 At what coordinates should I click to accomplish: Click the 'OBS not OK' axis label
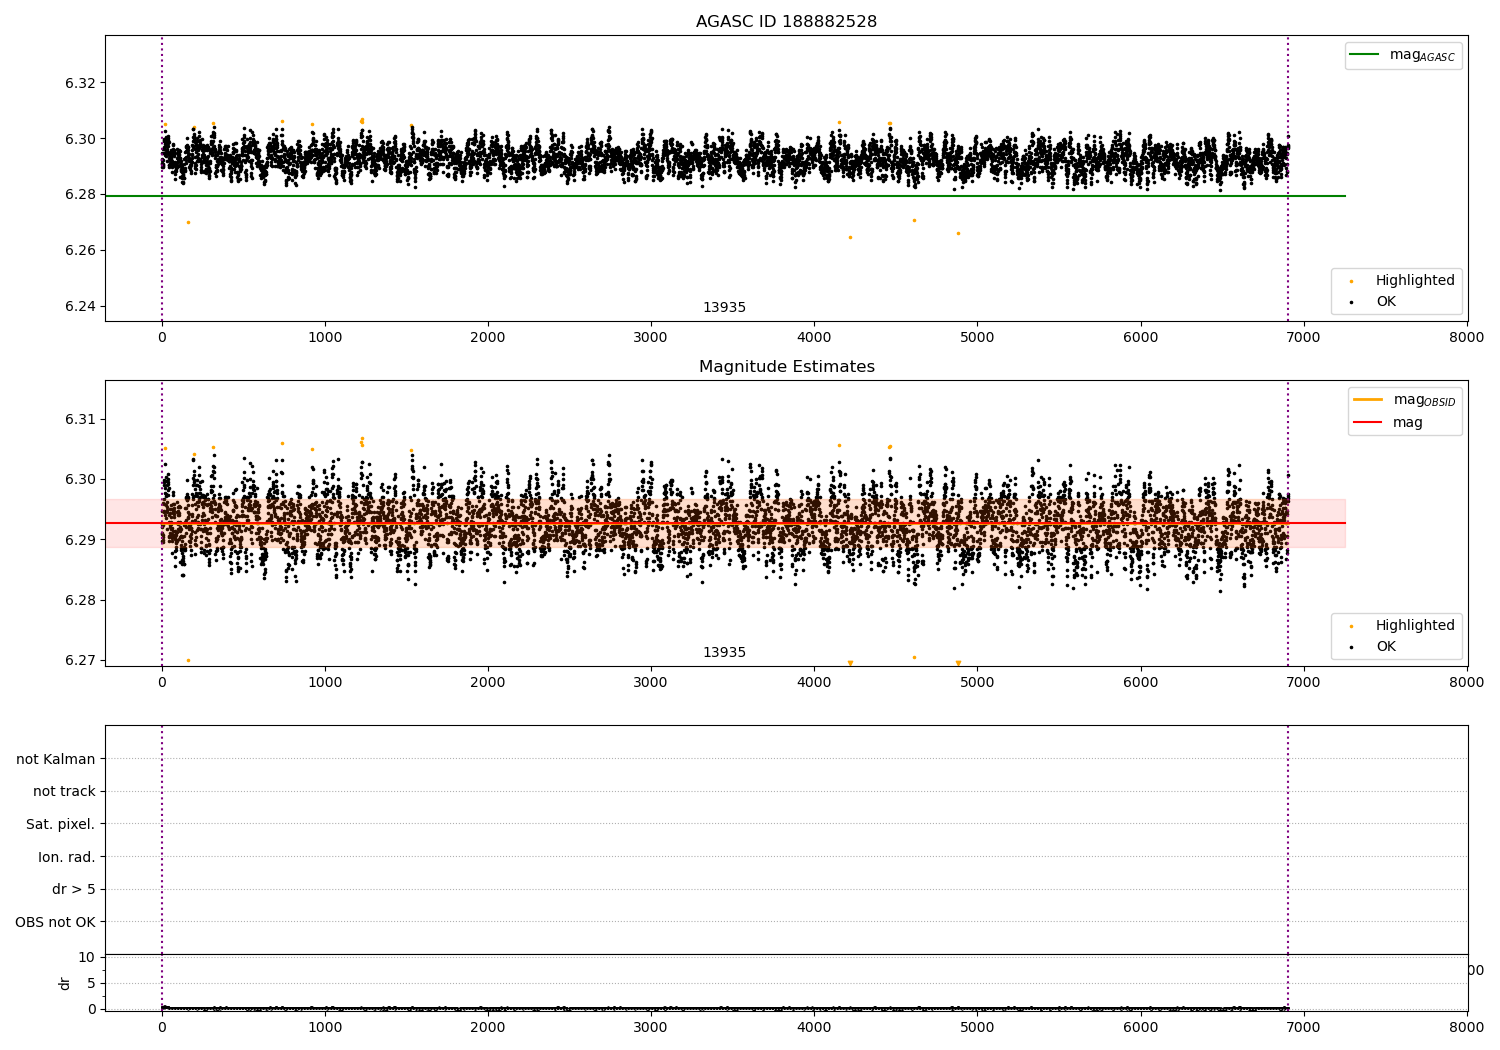[55, 922]
